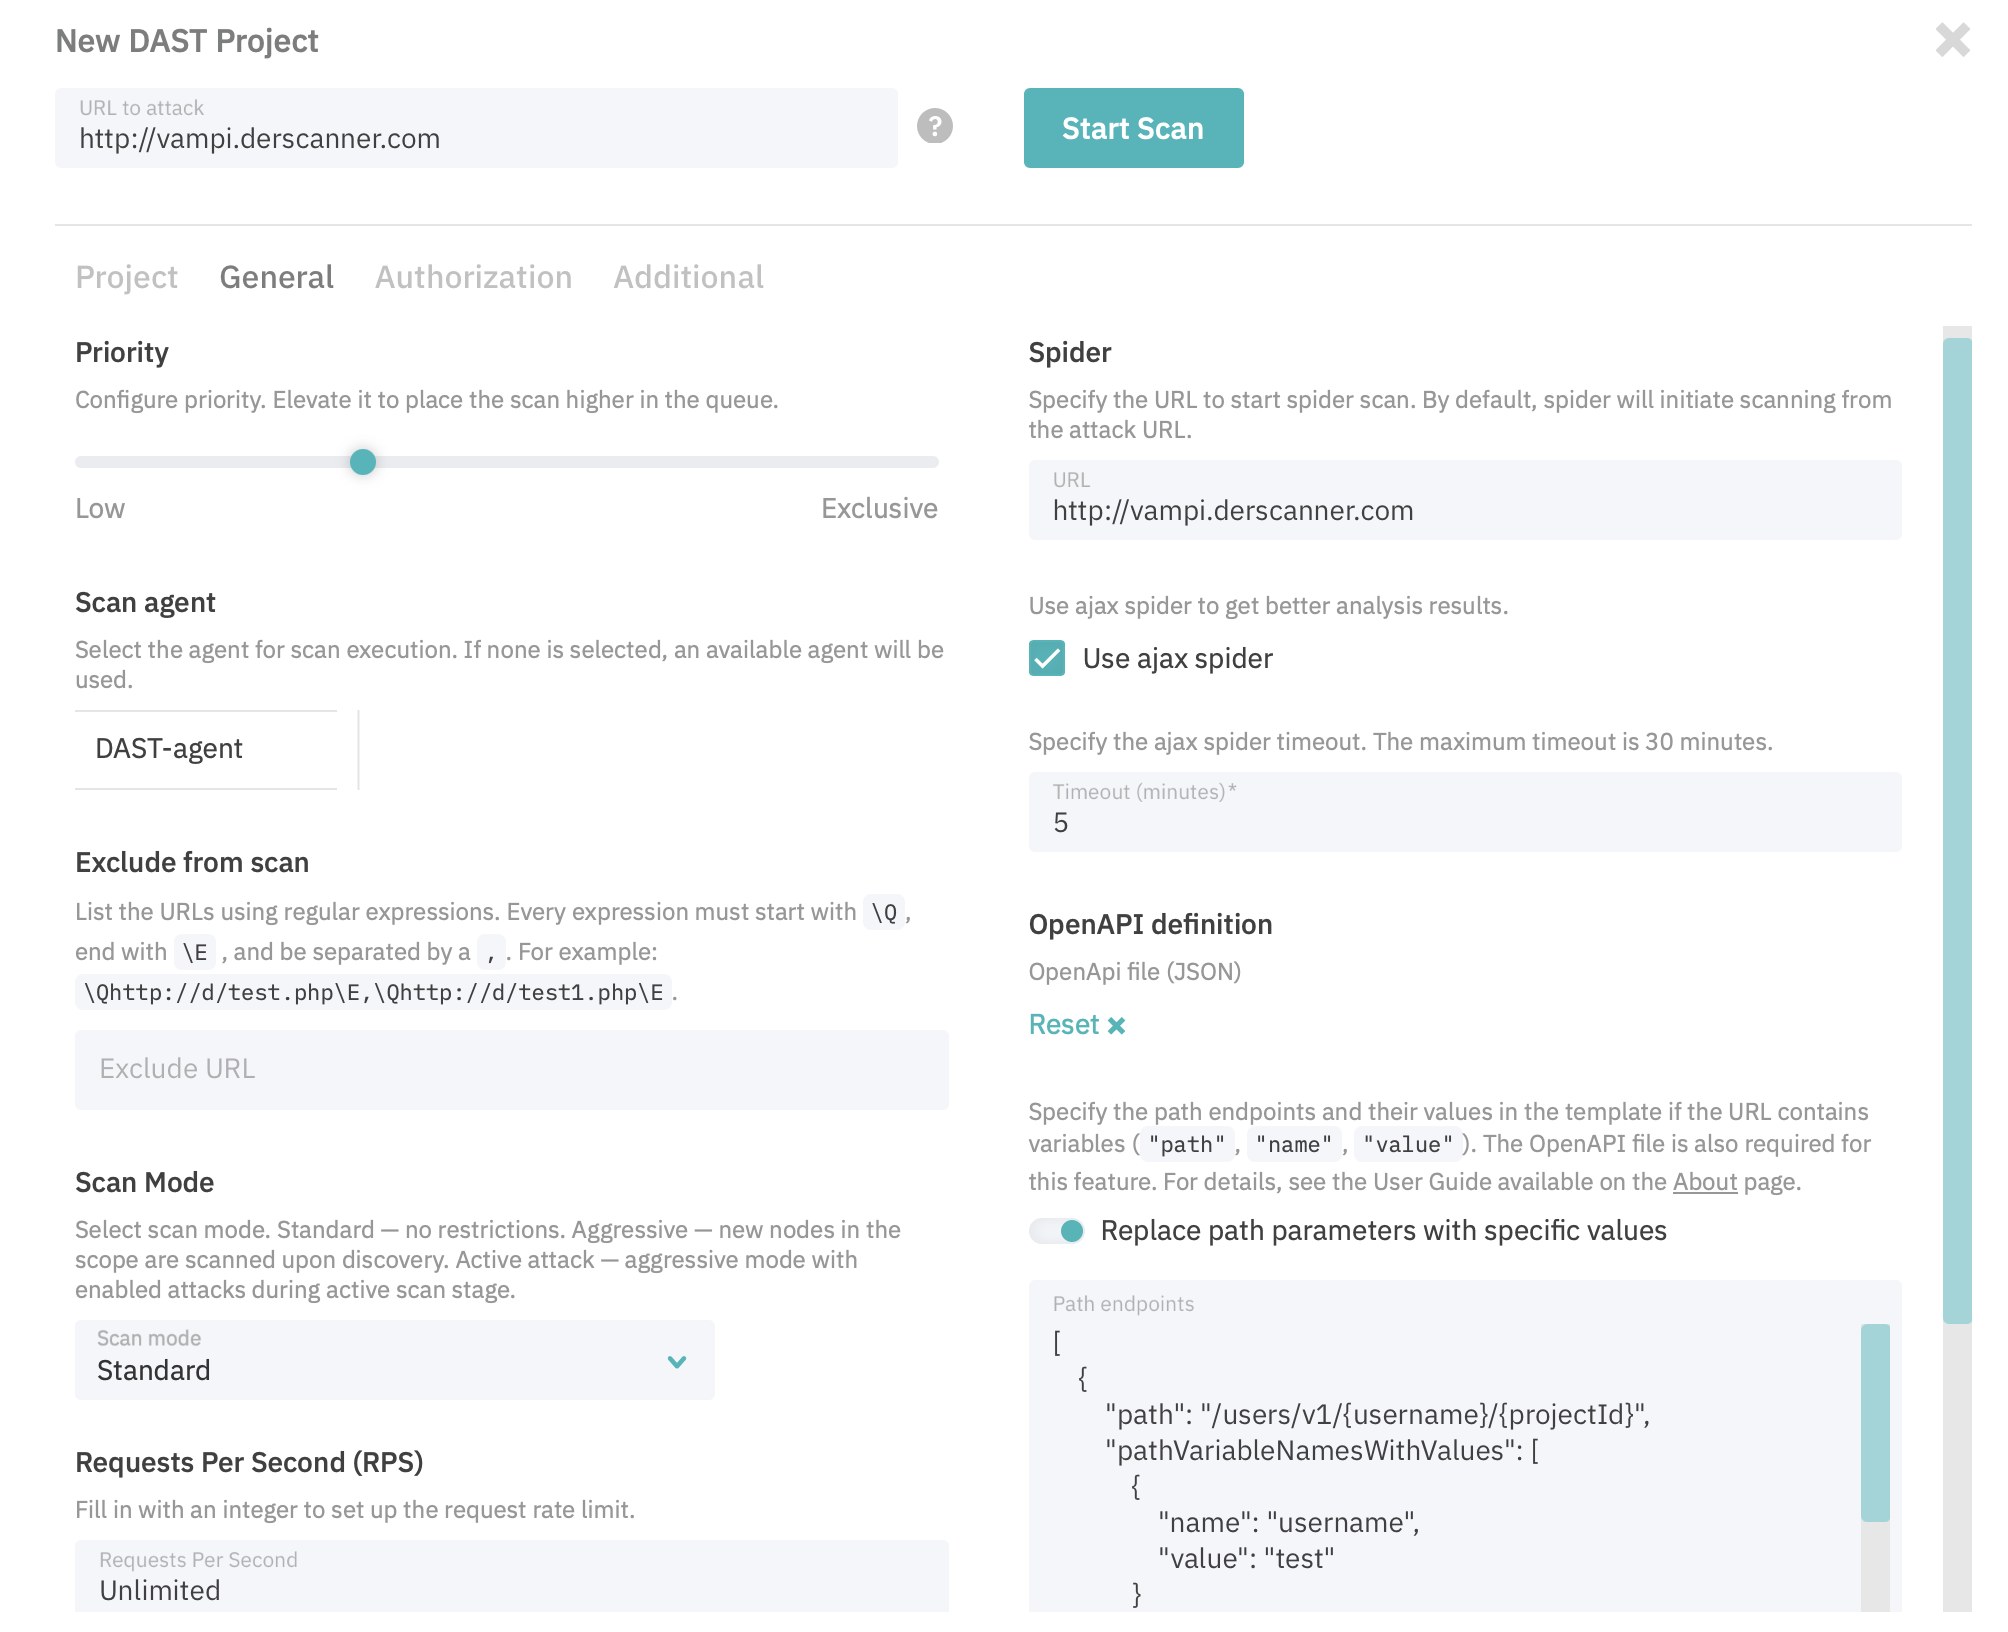Click the "Low" priority label

point(100,509)
